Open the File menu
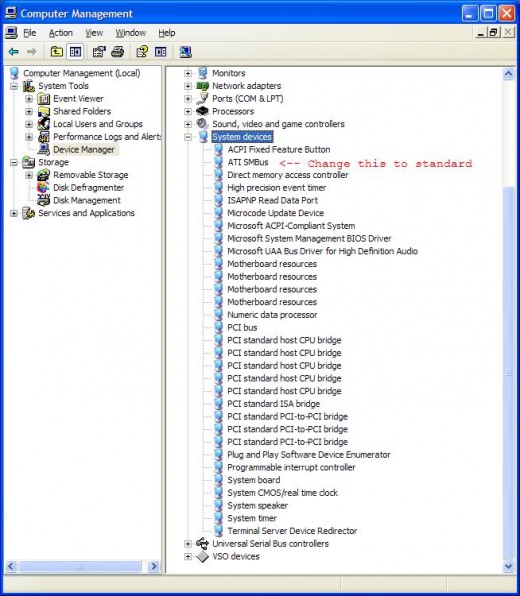This screenshot has width=520, height=596. coord(30,33)
